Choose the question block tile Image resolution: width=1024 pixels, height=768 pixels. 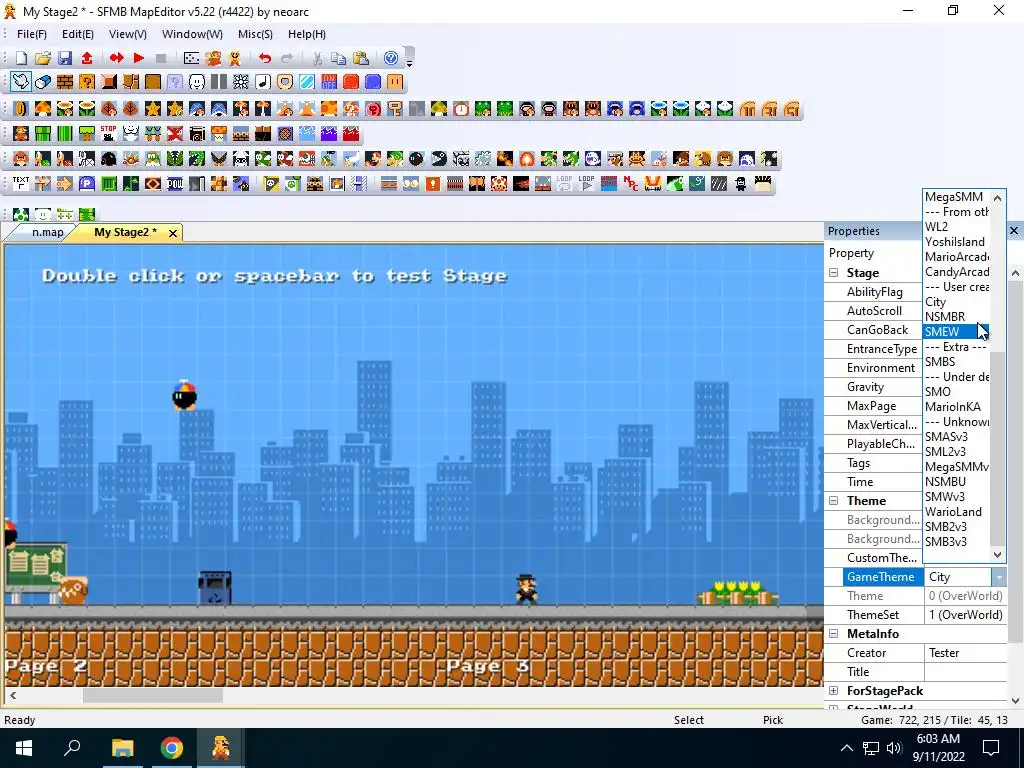click(x=87, y=82)
